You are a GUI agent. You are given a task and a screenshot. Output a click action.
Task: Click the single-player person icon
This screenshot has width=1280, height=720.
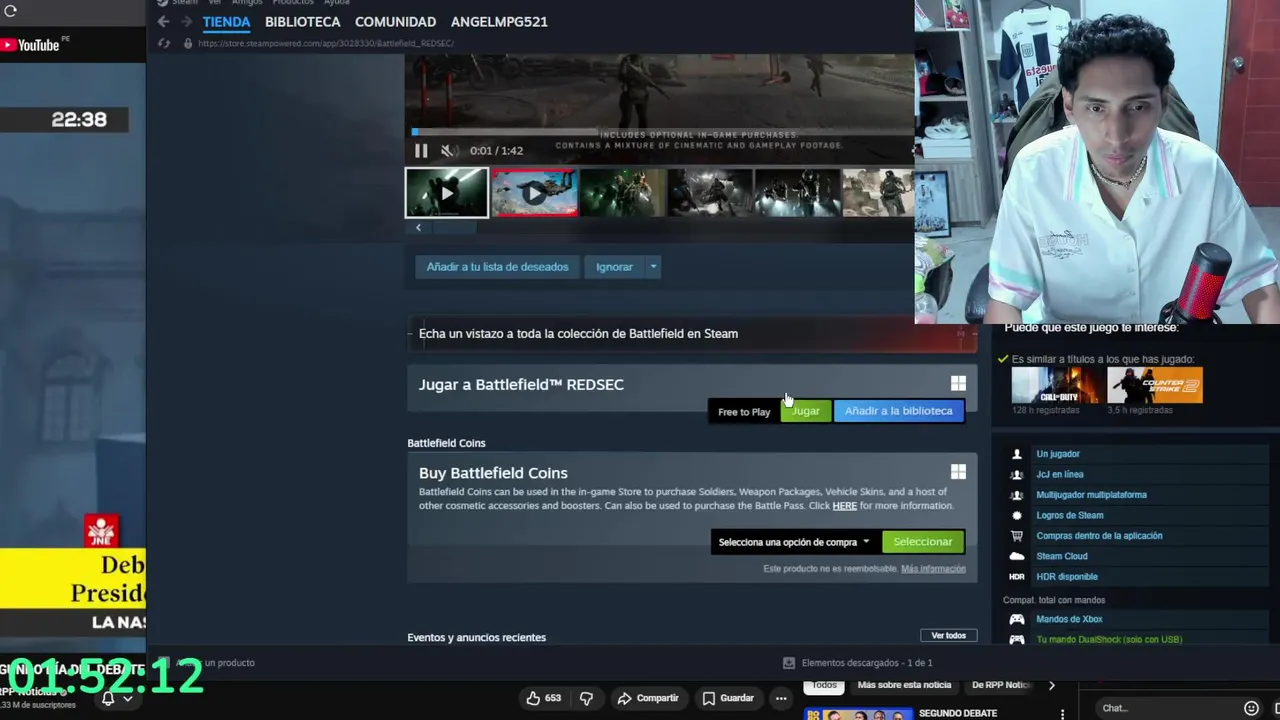1017,454
